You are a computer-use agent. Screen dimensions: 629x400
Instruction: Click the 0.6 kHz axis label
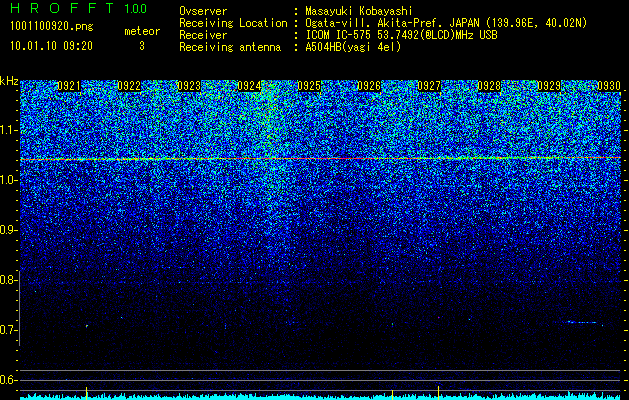pos(8,380)
